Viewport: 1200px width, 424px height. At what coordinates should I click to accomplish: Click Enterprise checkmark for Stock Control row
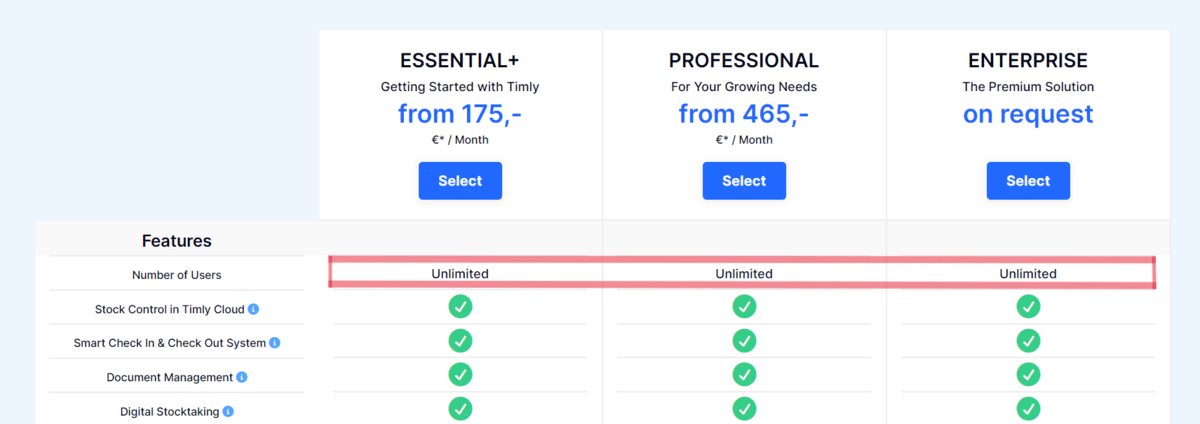click(1028, 307)
